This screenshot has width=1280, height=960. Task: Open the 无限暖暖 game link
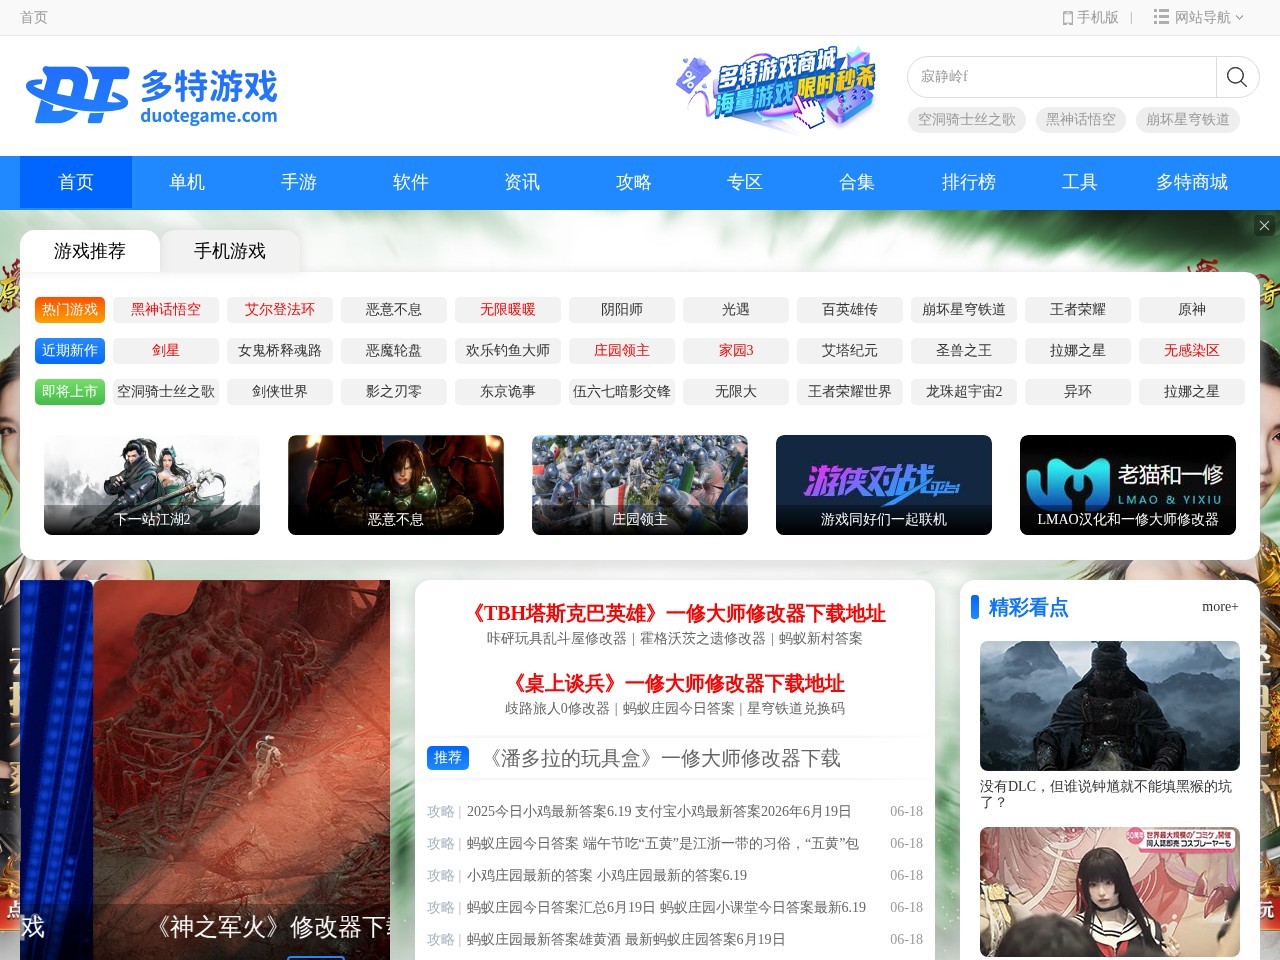coord(508,310)
